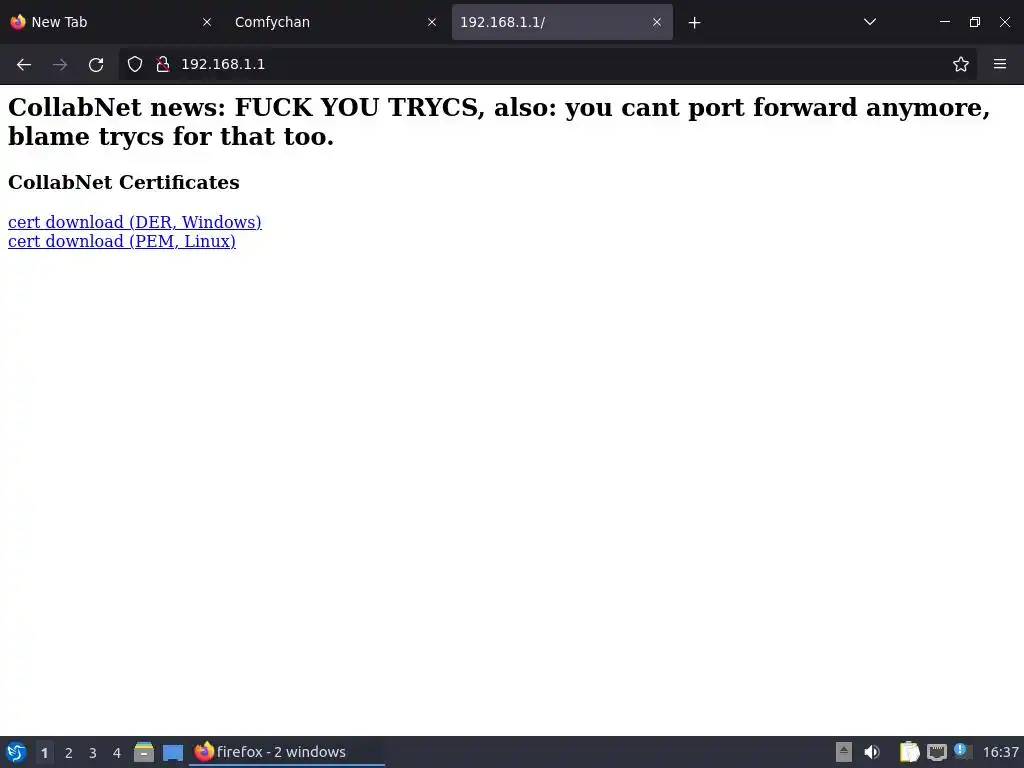Download the DER Windows certificate
This screenshot has height=768, width=1024.
(135, 222)
